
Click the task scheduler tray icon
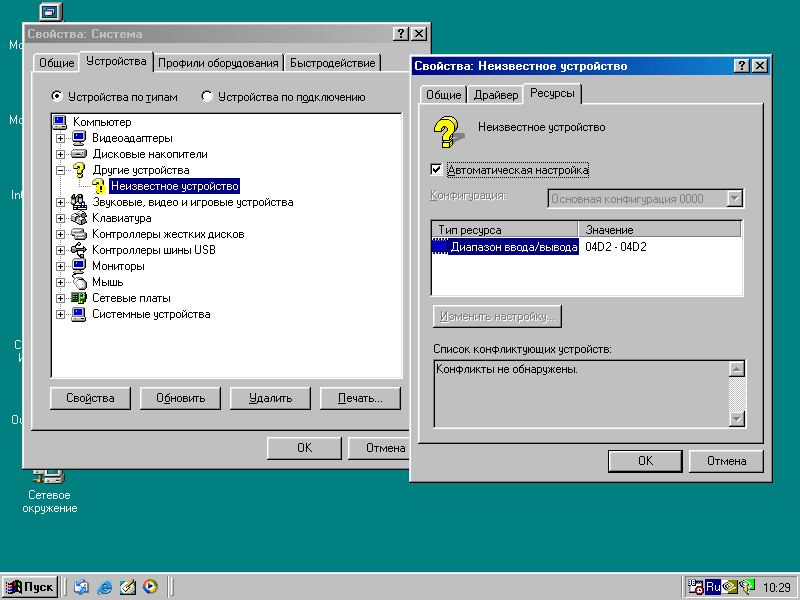pos(695,587)
